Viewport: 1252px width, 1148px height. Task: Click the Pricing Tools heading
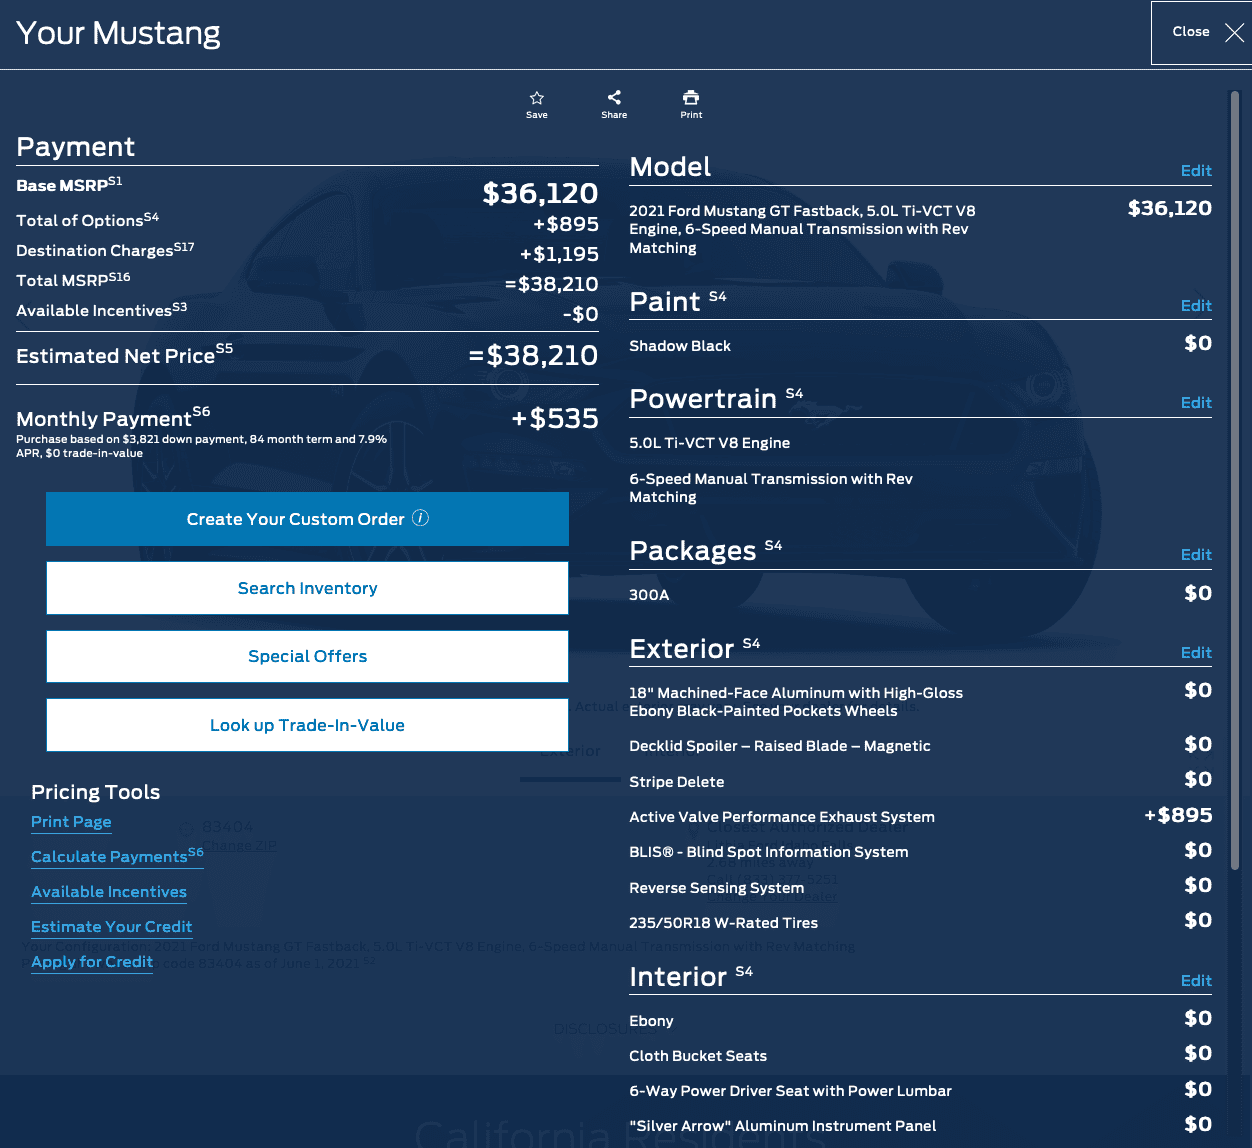95,792
